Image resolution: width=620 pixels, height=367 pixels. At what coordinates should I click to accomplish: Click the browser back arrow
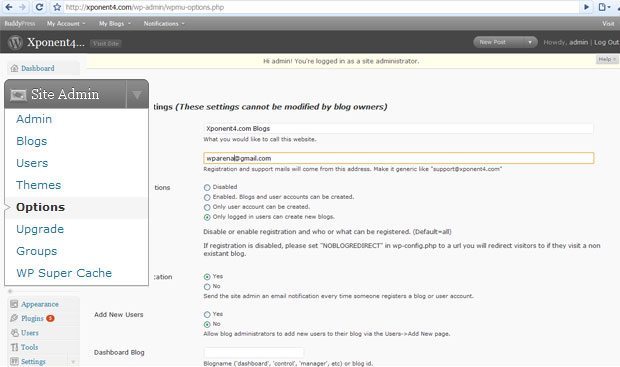(8, 7)
